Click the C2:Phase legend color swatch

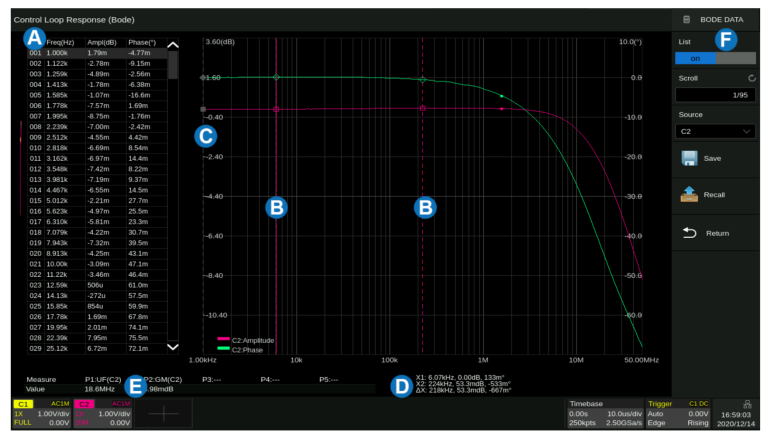pos(223,348)
